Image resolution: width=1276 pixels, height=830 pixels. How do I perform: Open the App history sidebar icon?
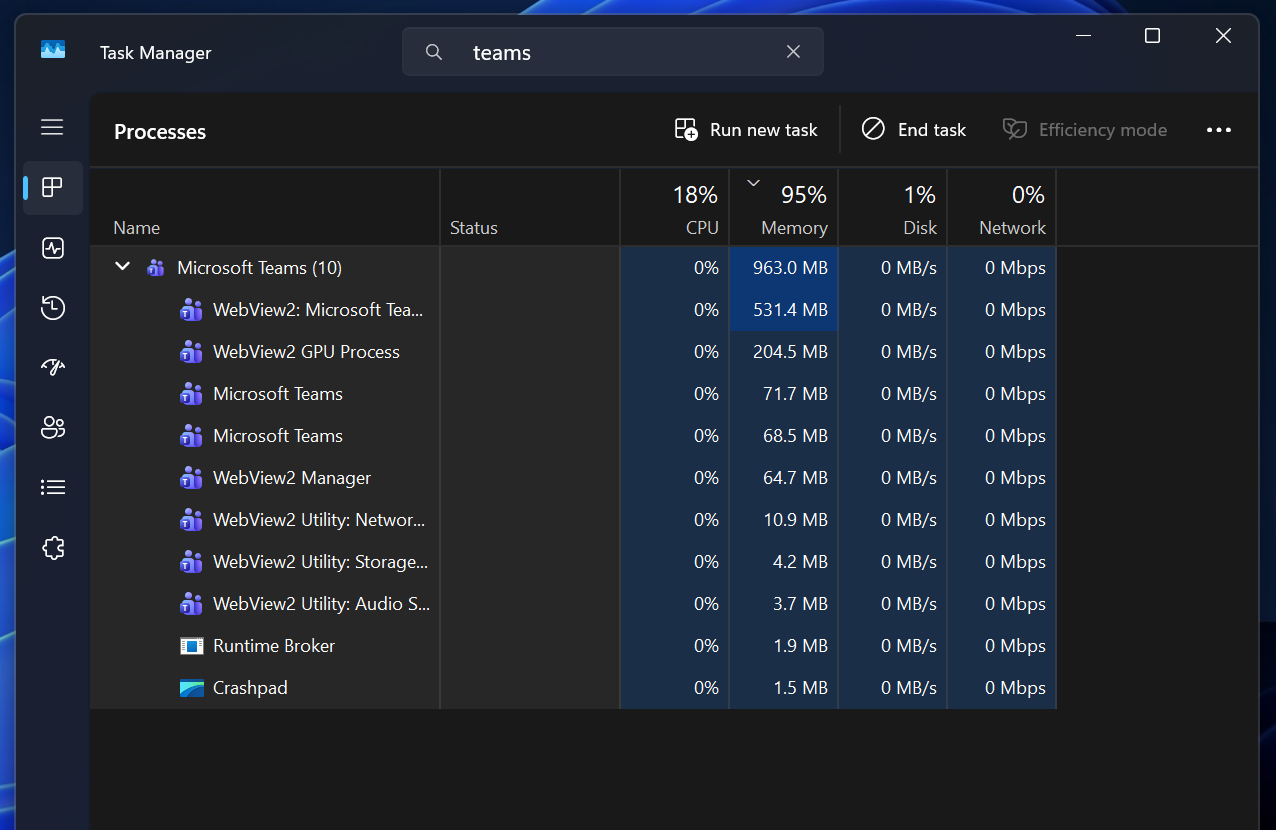pyautogui.click(x=53, y=308)
